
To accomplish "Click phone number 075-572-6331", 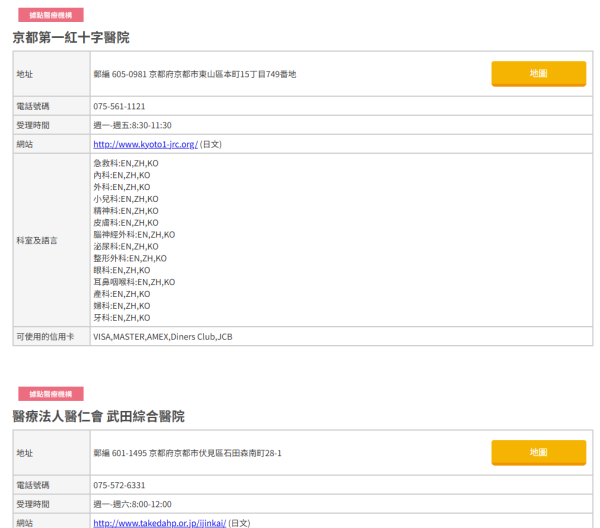I will (119, 485).
